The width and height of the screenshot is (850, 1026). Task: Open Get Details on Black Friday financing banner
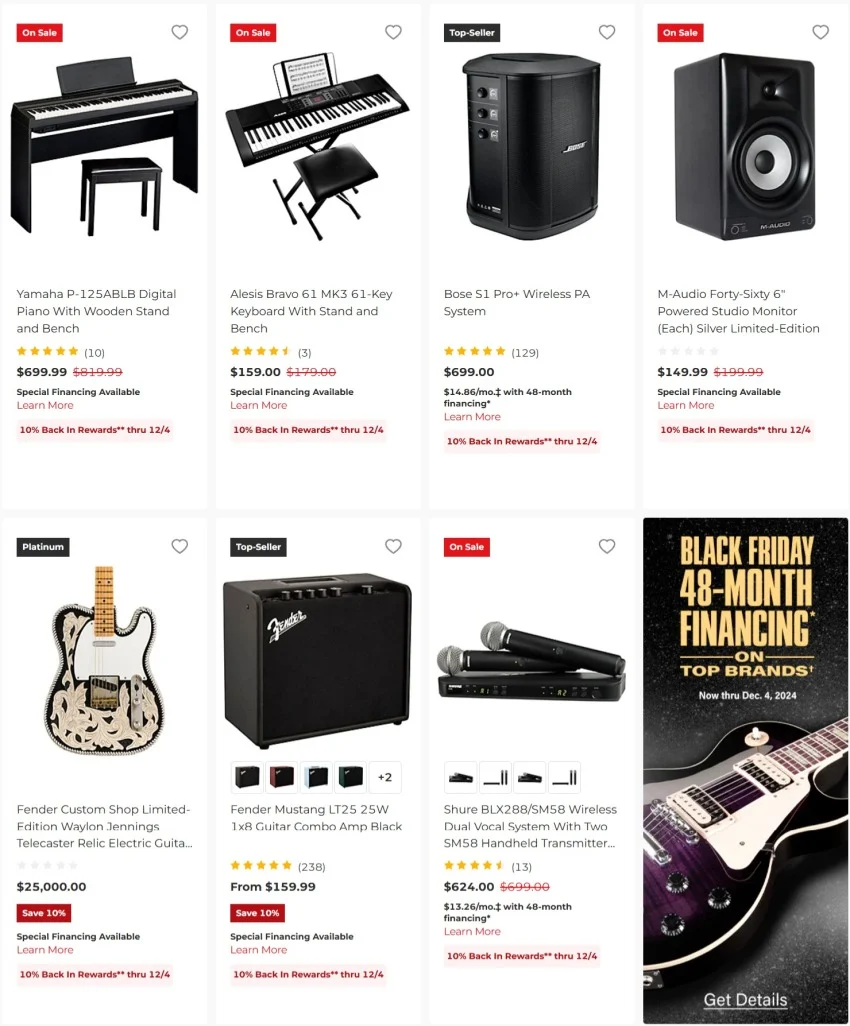[x=745, y=1000]
